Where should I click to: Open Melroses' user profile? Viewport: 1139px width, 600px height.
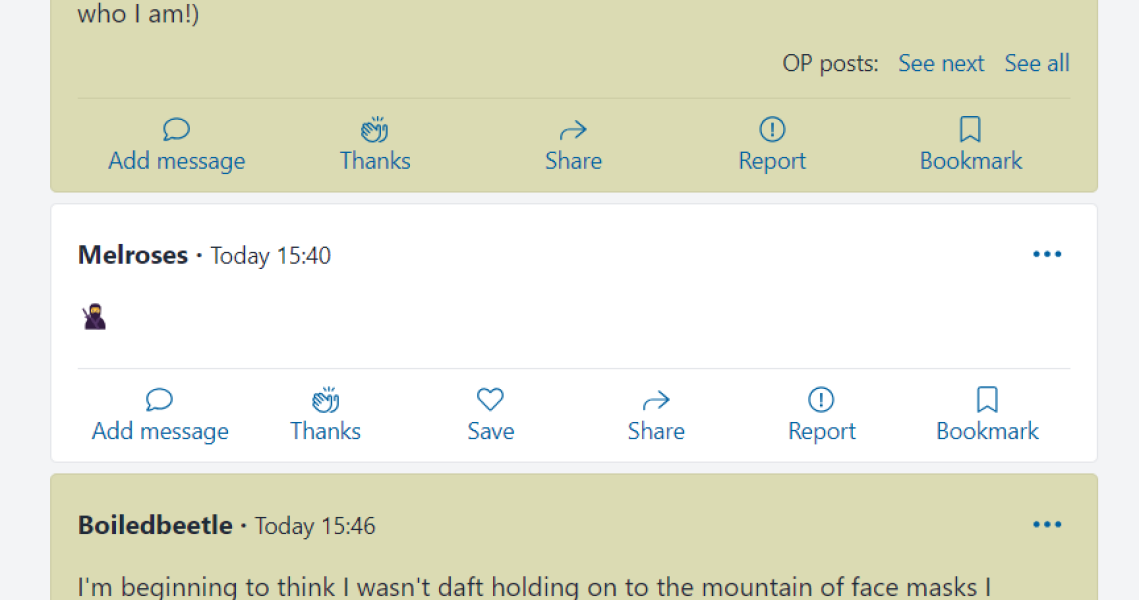point(132,255)
